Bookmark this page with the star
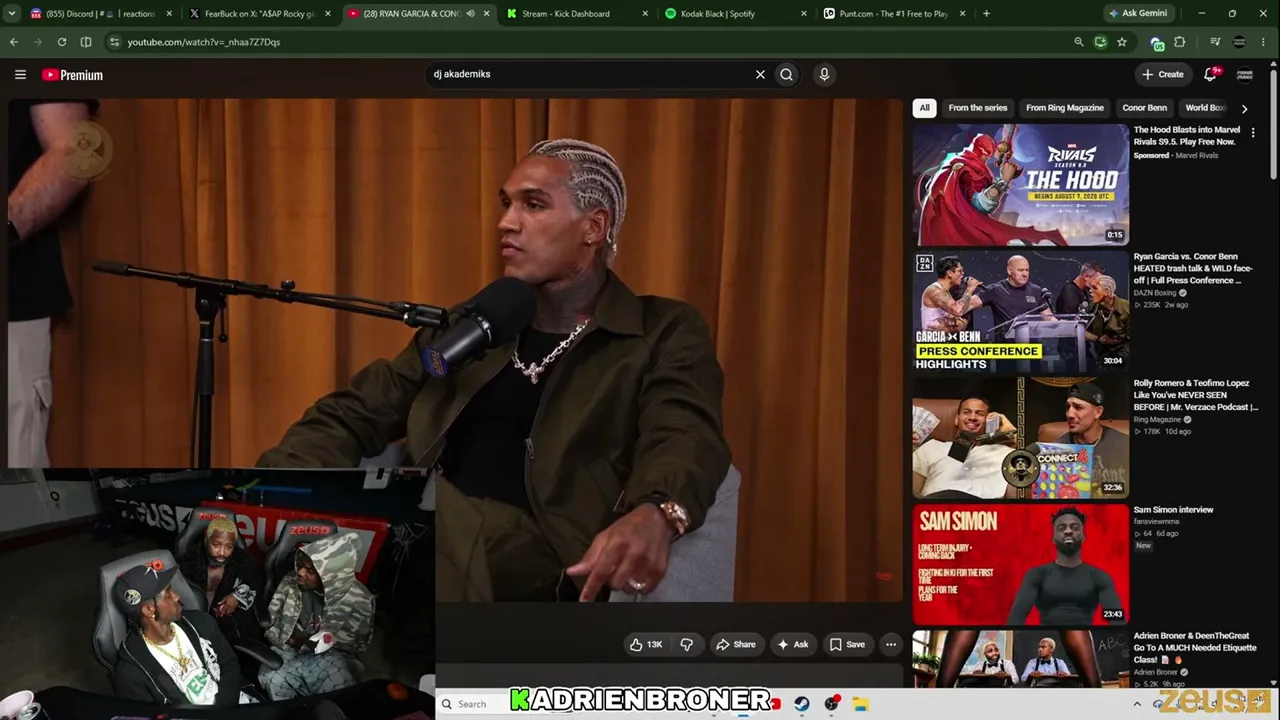Image resolution: width=1280 pixels, height=720 pixels. tap(1122, 42)
